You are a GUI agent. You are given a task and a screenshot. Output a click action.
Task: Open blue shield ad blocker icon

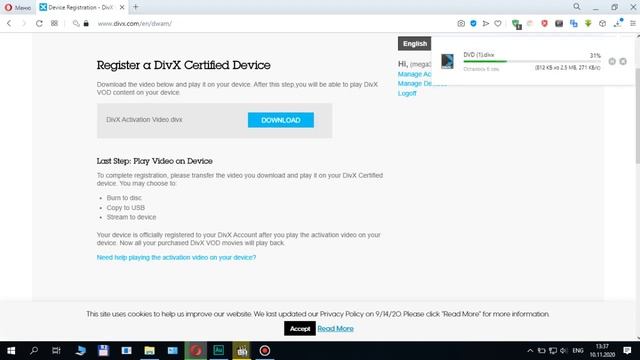pyautogui.click(x=473, y=24)
